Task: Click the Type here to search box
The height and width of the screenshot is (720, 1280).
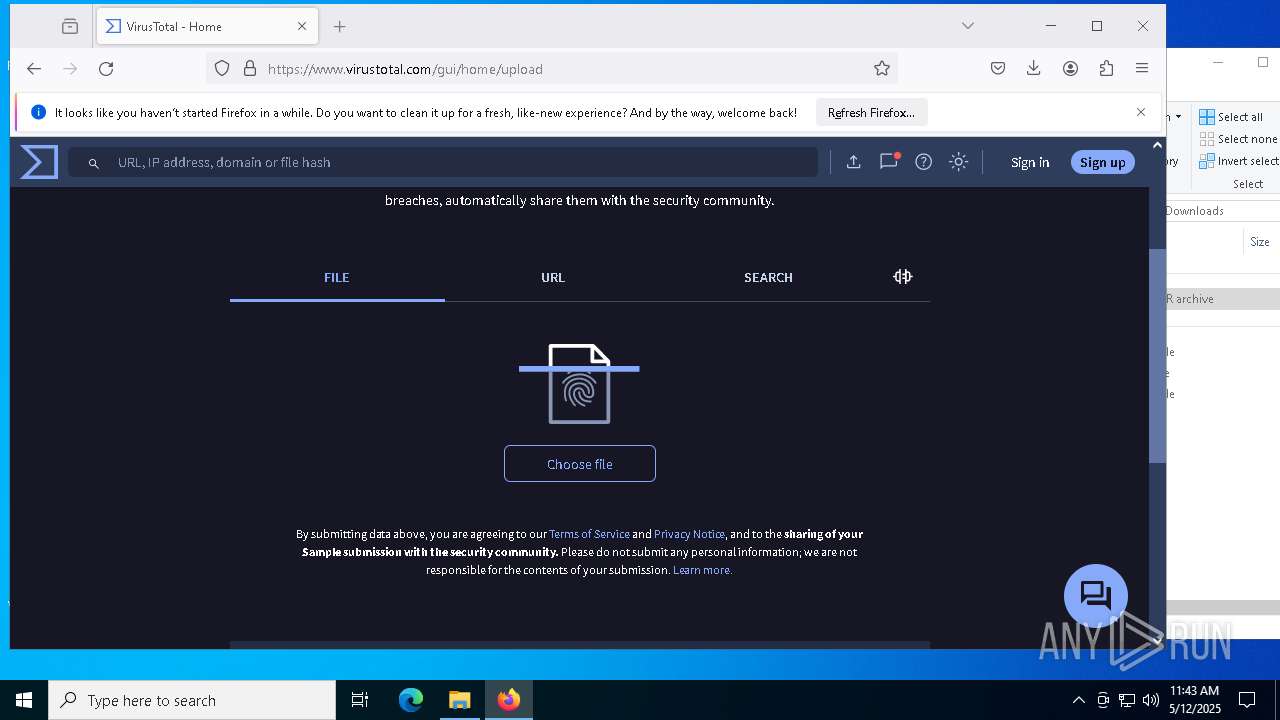Action: (x=192, y=700)
